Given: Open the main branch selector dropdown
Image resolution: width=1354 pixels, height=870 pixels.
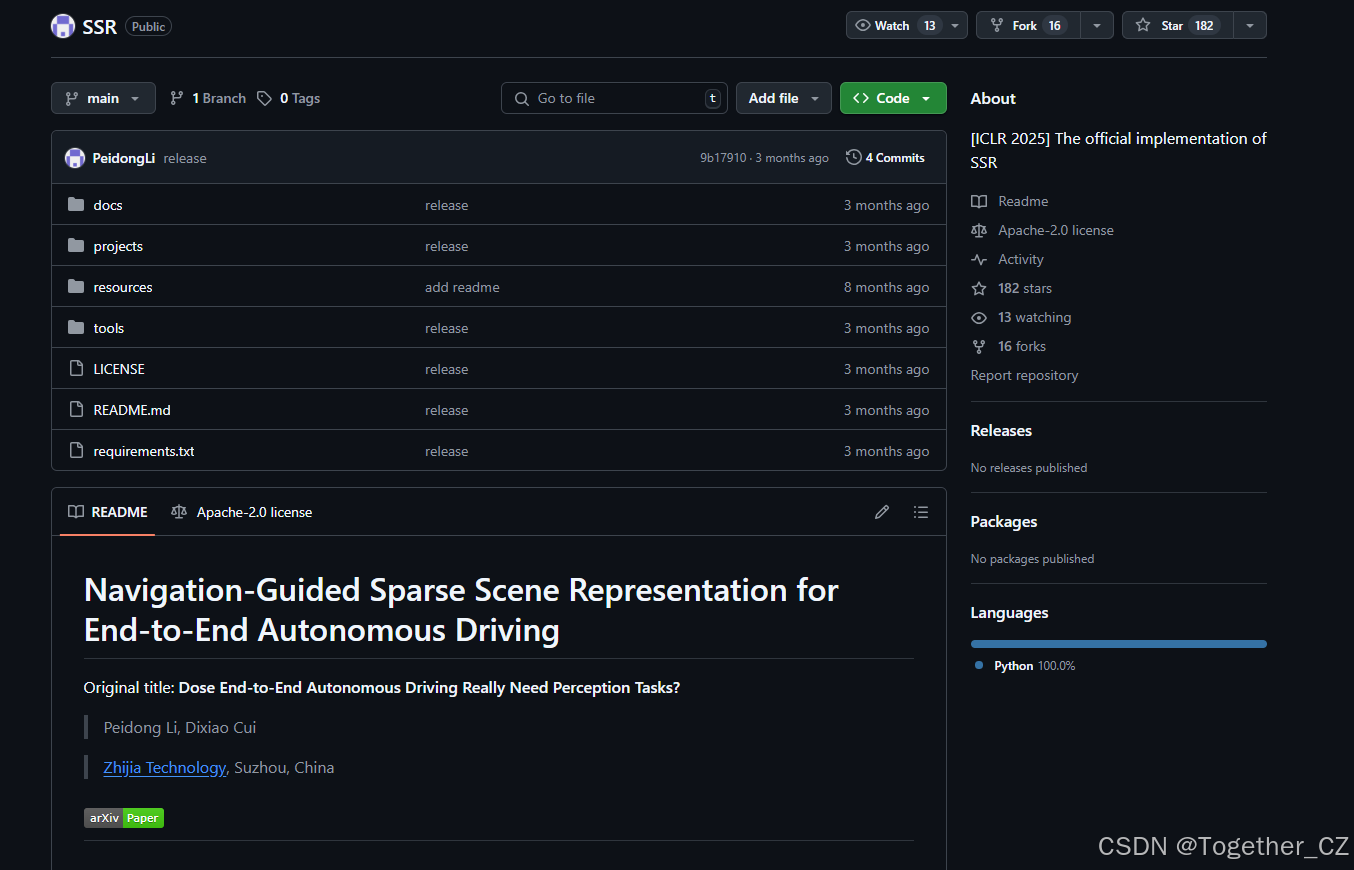Looking at the screenshot, I should (x=103, y=98).
